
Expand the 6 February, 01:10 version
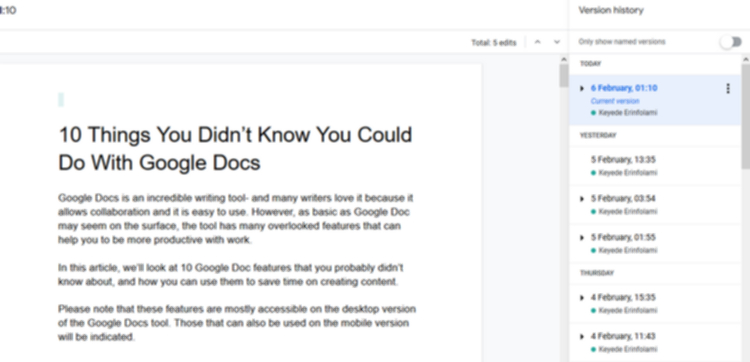[x=582, y=88]
